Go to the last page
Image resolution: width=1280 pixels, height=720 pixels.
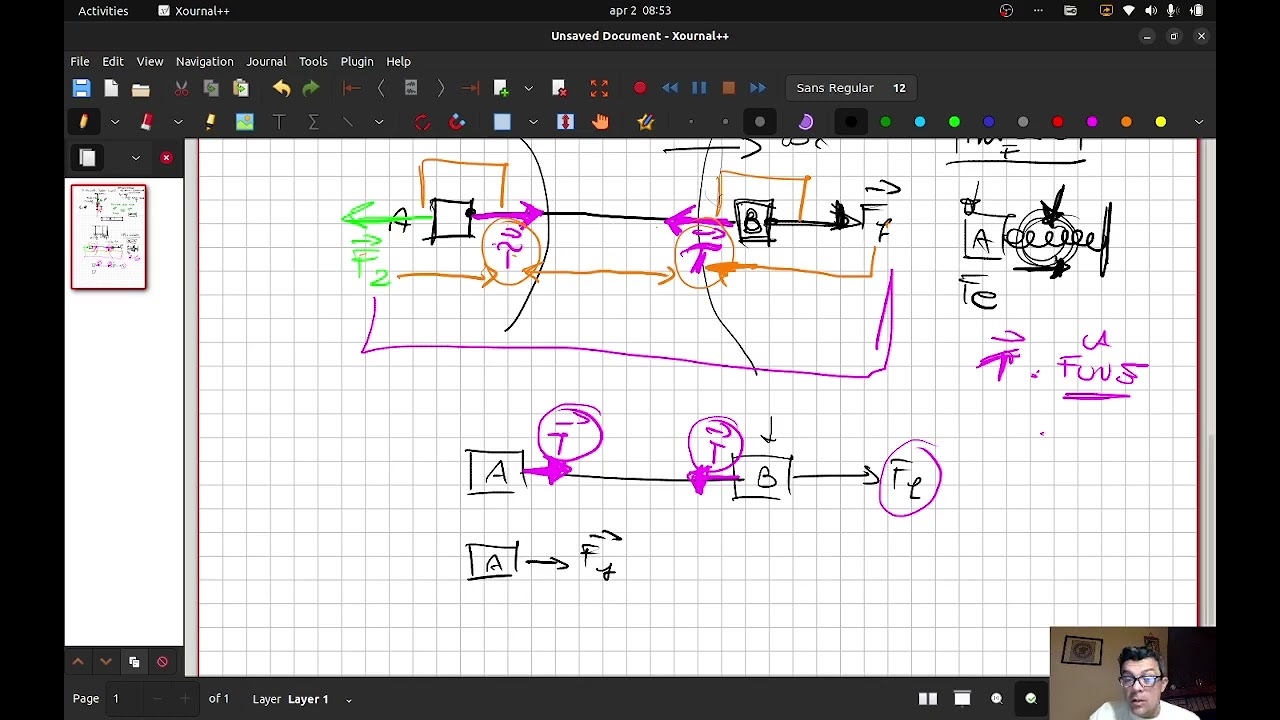470,88
